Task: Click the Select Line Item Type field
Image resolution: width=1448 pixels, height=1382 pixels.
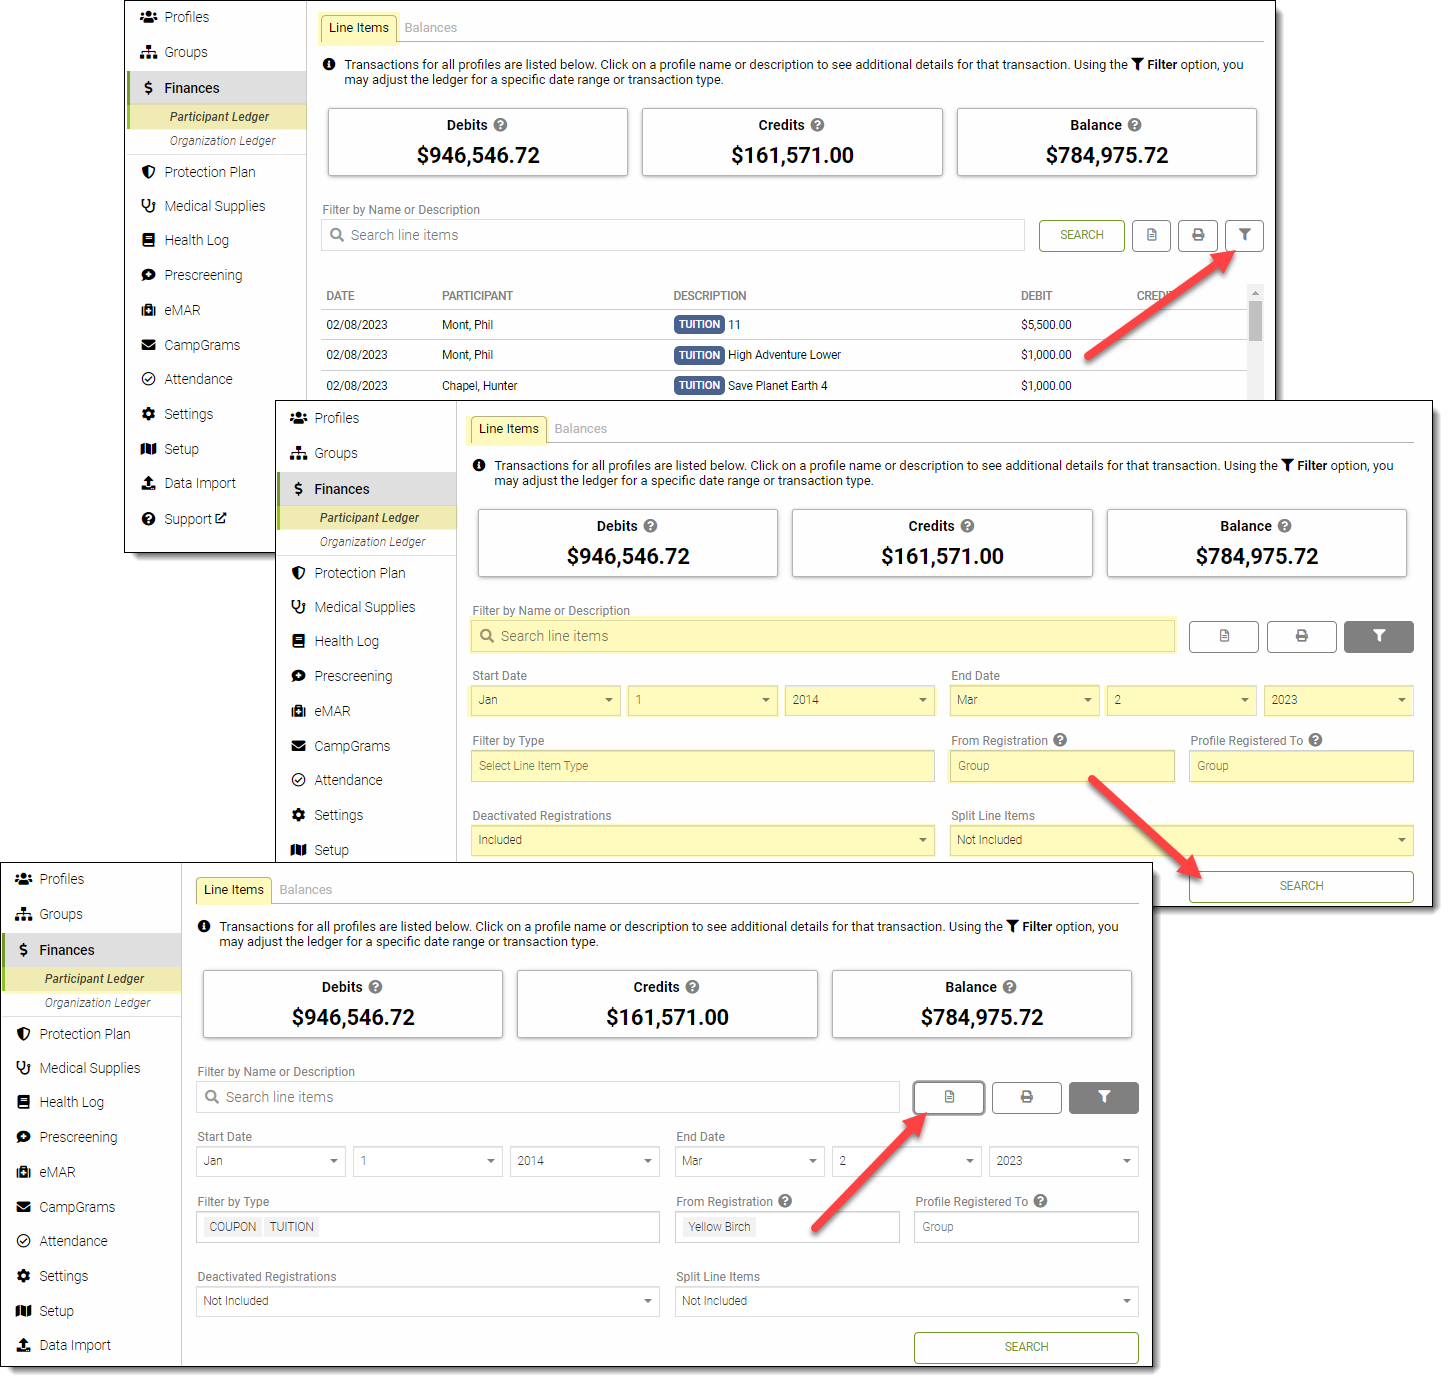Action: (702, 766)
